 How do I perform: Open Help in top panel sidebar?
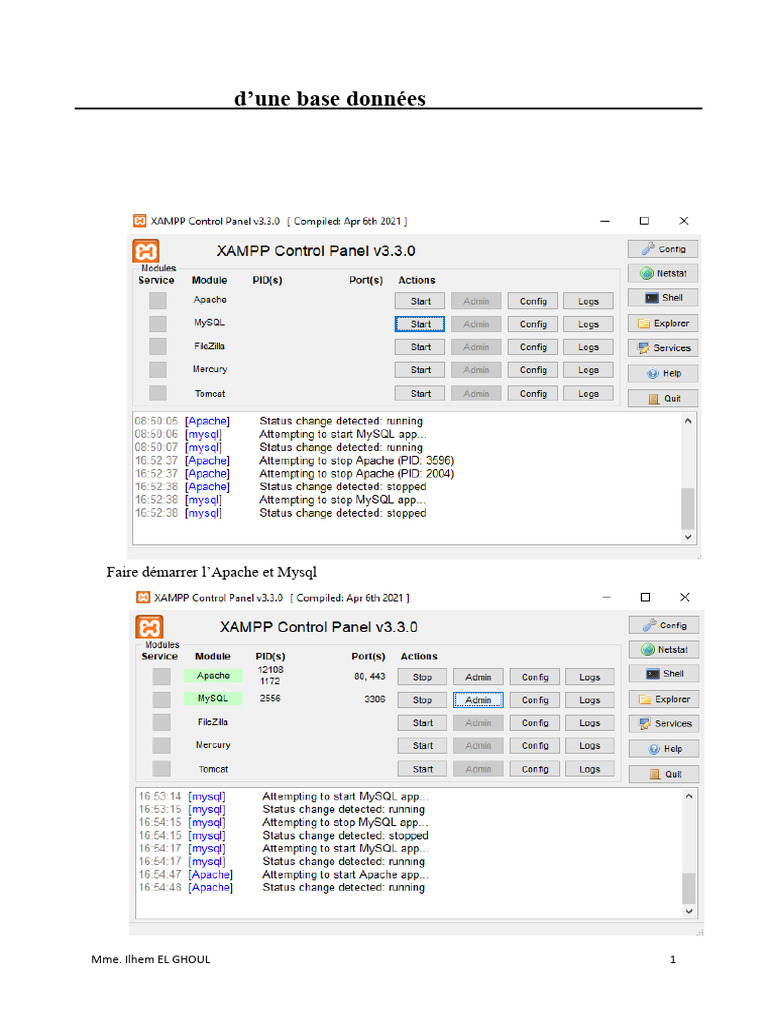click(x=663, y=374)
